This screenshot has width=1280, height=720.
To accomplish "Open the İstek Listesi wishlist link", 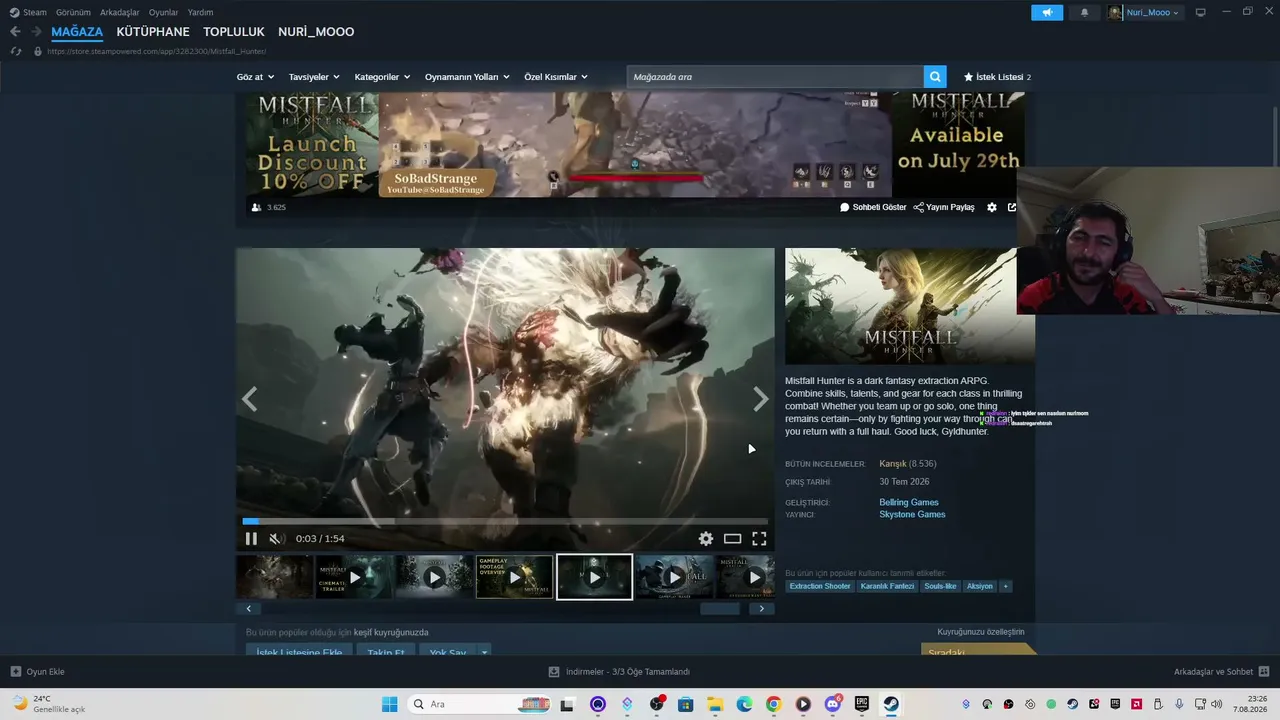I will coord(997,77).
